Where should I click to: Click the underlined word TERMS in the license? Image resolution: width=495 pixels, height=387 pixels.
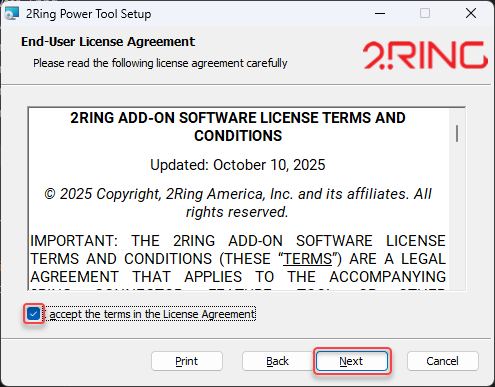tap(307, 259)
